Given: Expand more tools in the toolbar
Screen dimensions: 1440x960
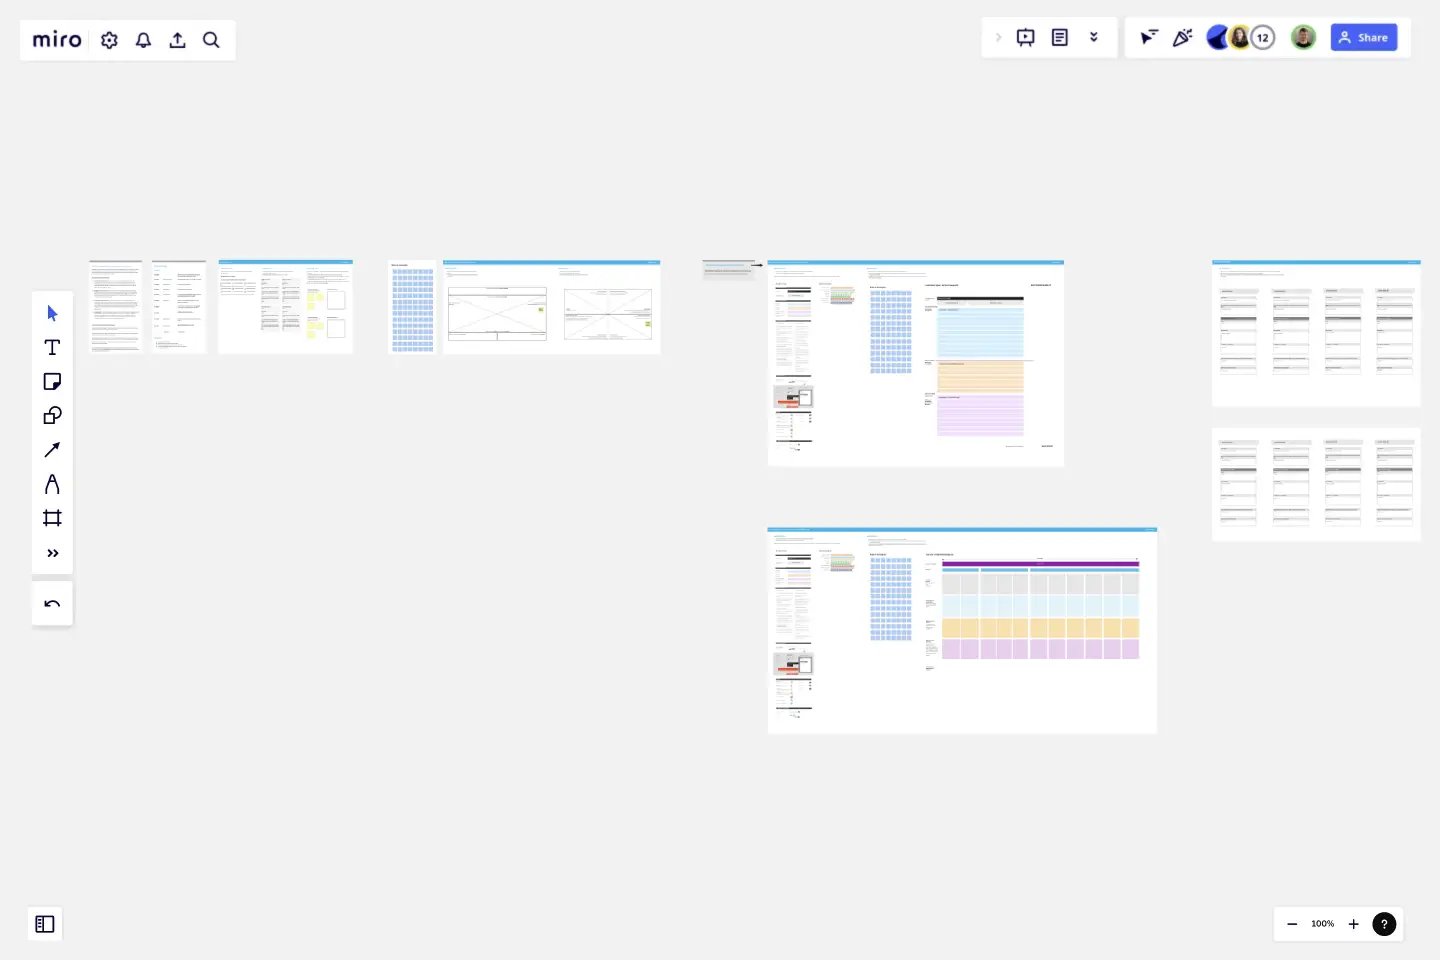Looking at the screenshot, I should tap(52, 553).
